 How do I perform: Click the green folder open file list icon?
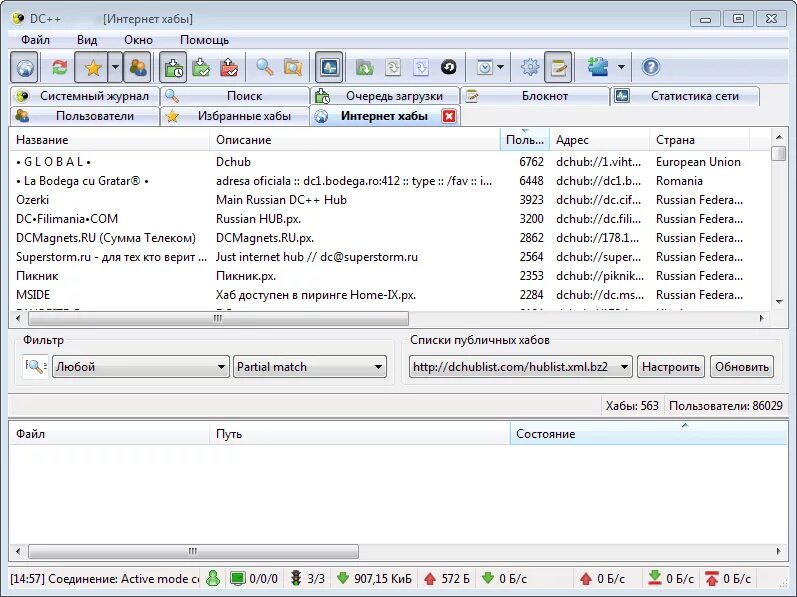[364, 67]
